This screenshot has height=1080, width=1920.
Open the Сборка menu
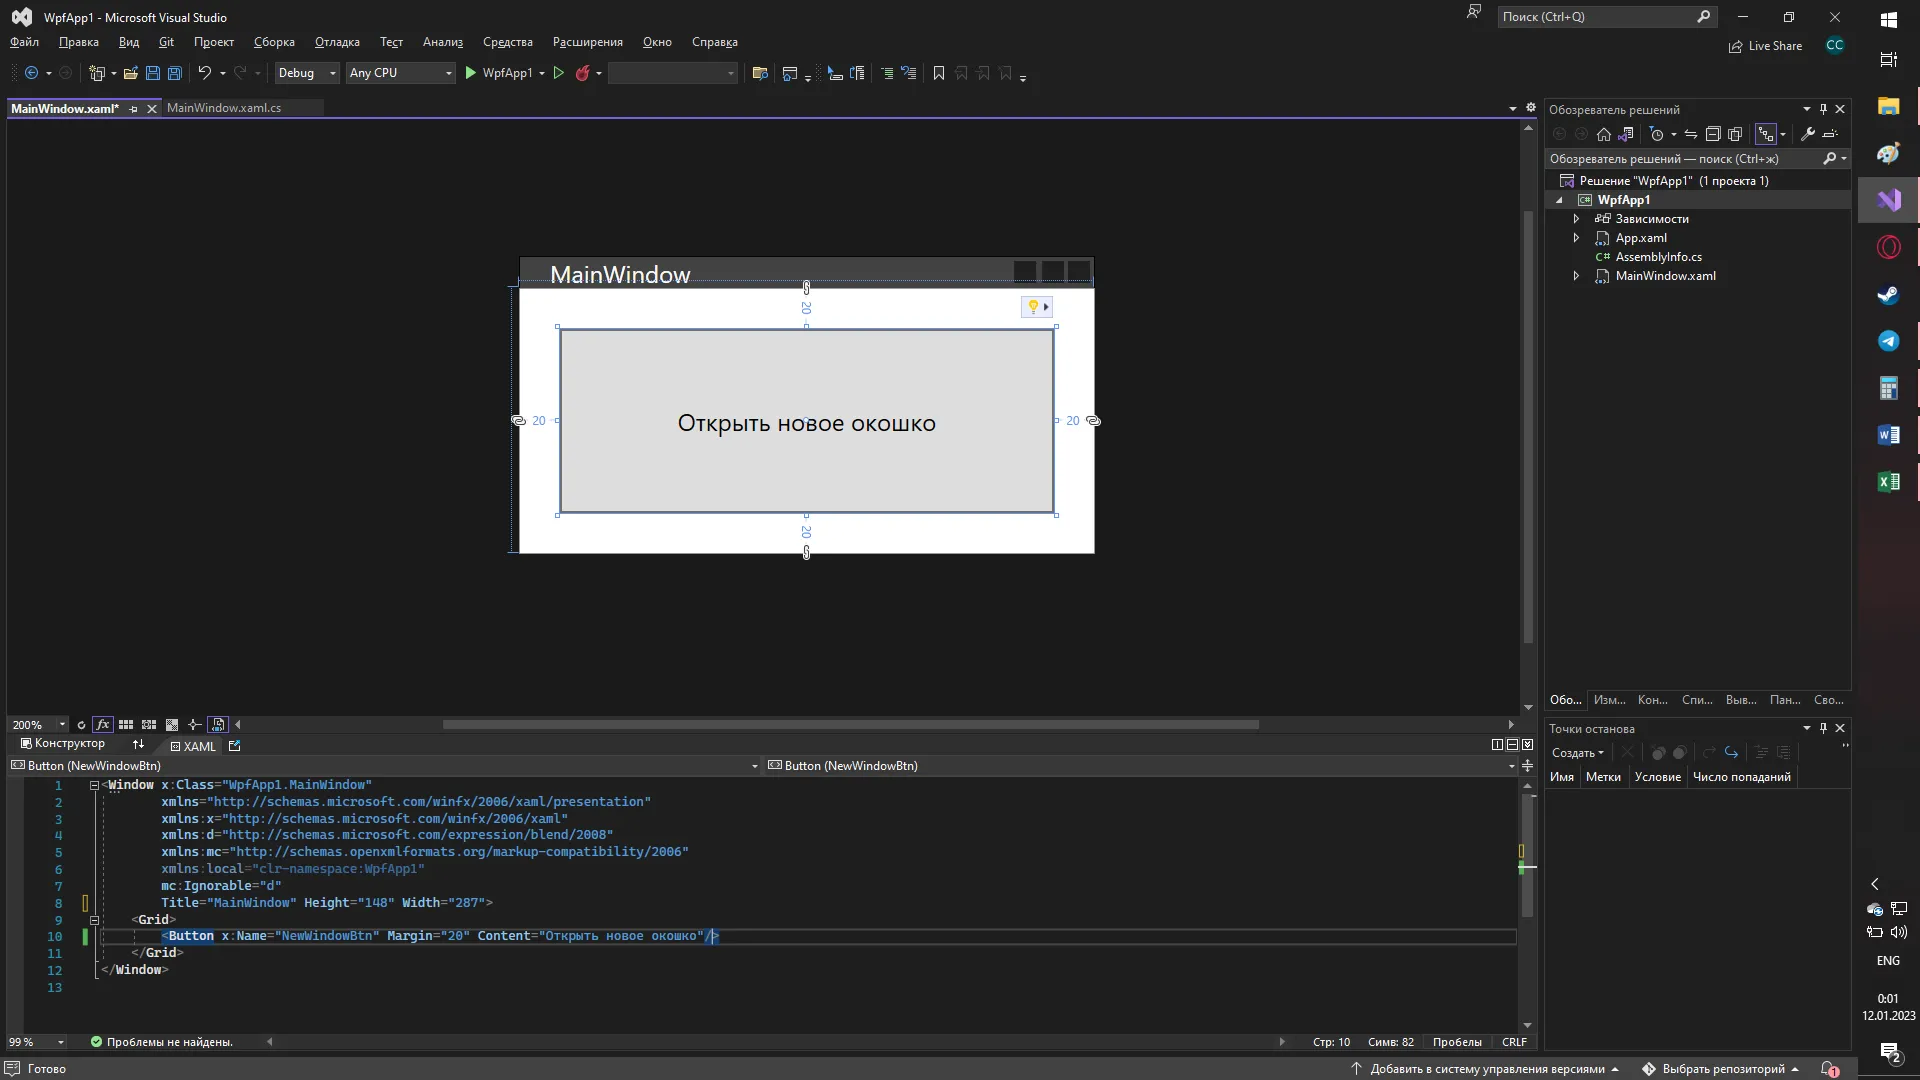point(274,42)
